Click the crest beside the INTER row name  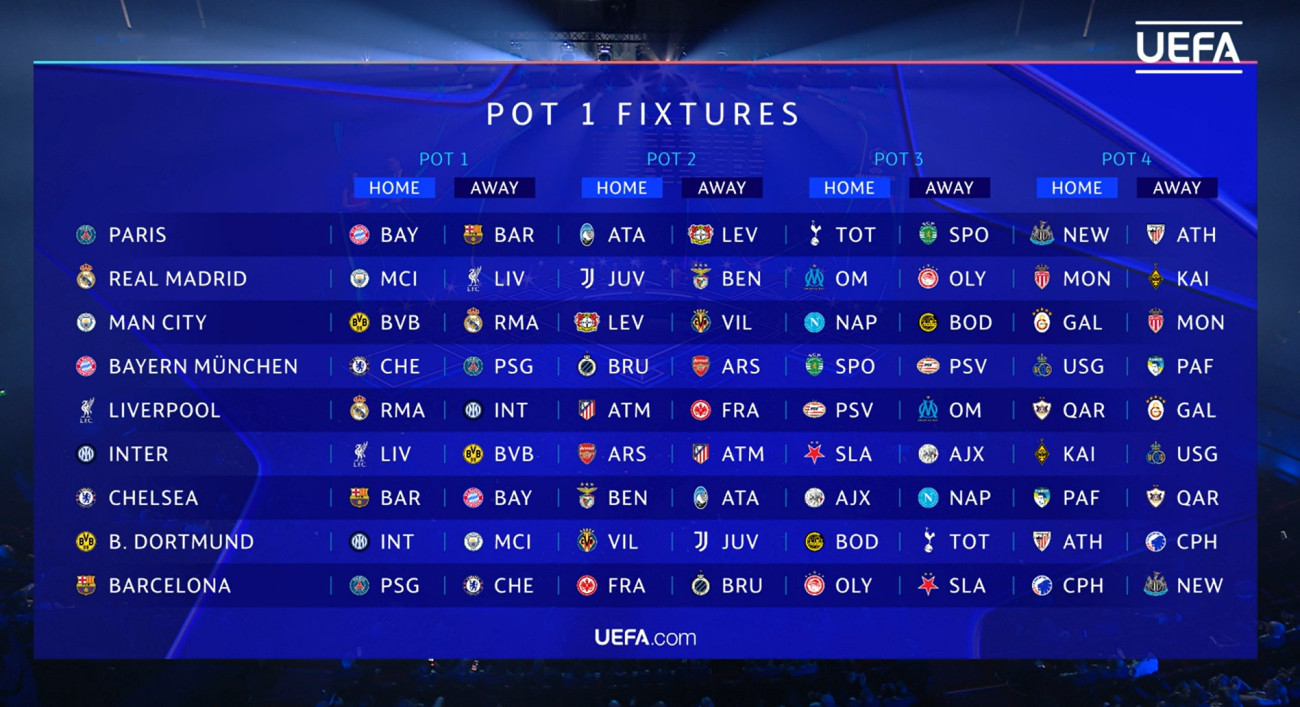(x=86, y=454)
